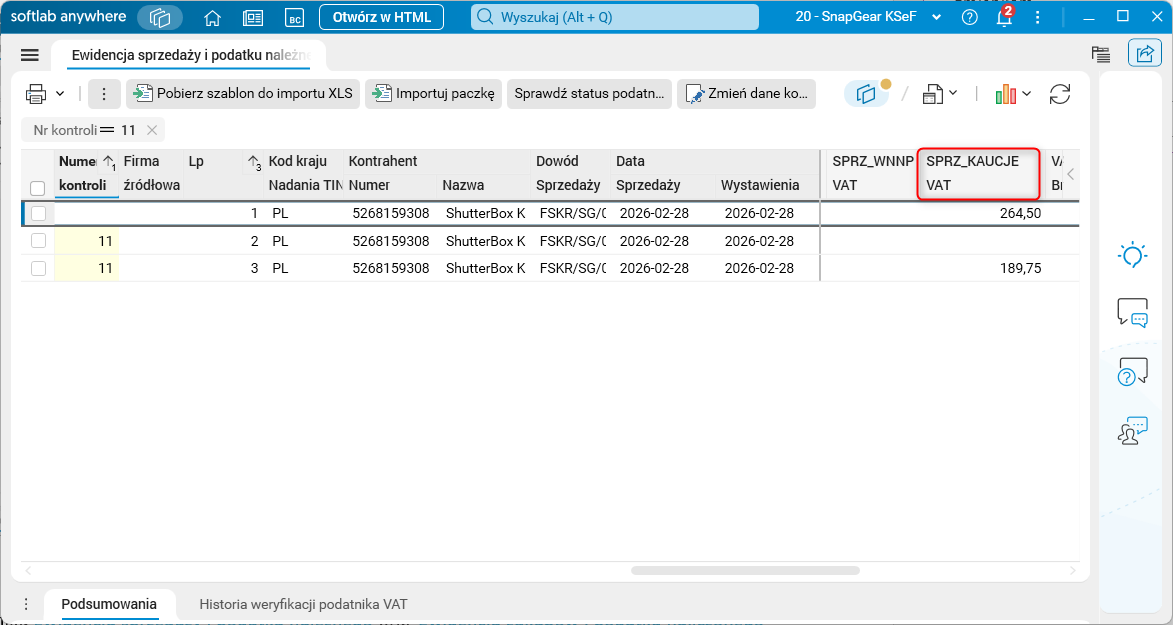Tick the checkbox for the Lp 2 row
The width and height of the screenshot is (1173, 625).
[x=38, y=241]
